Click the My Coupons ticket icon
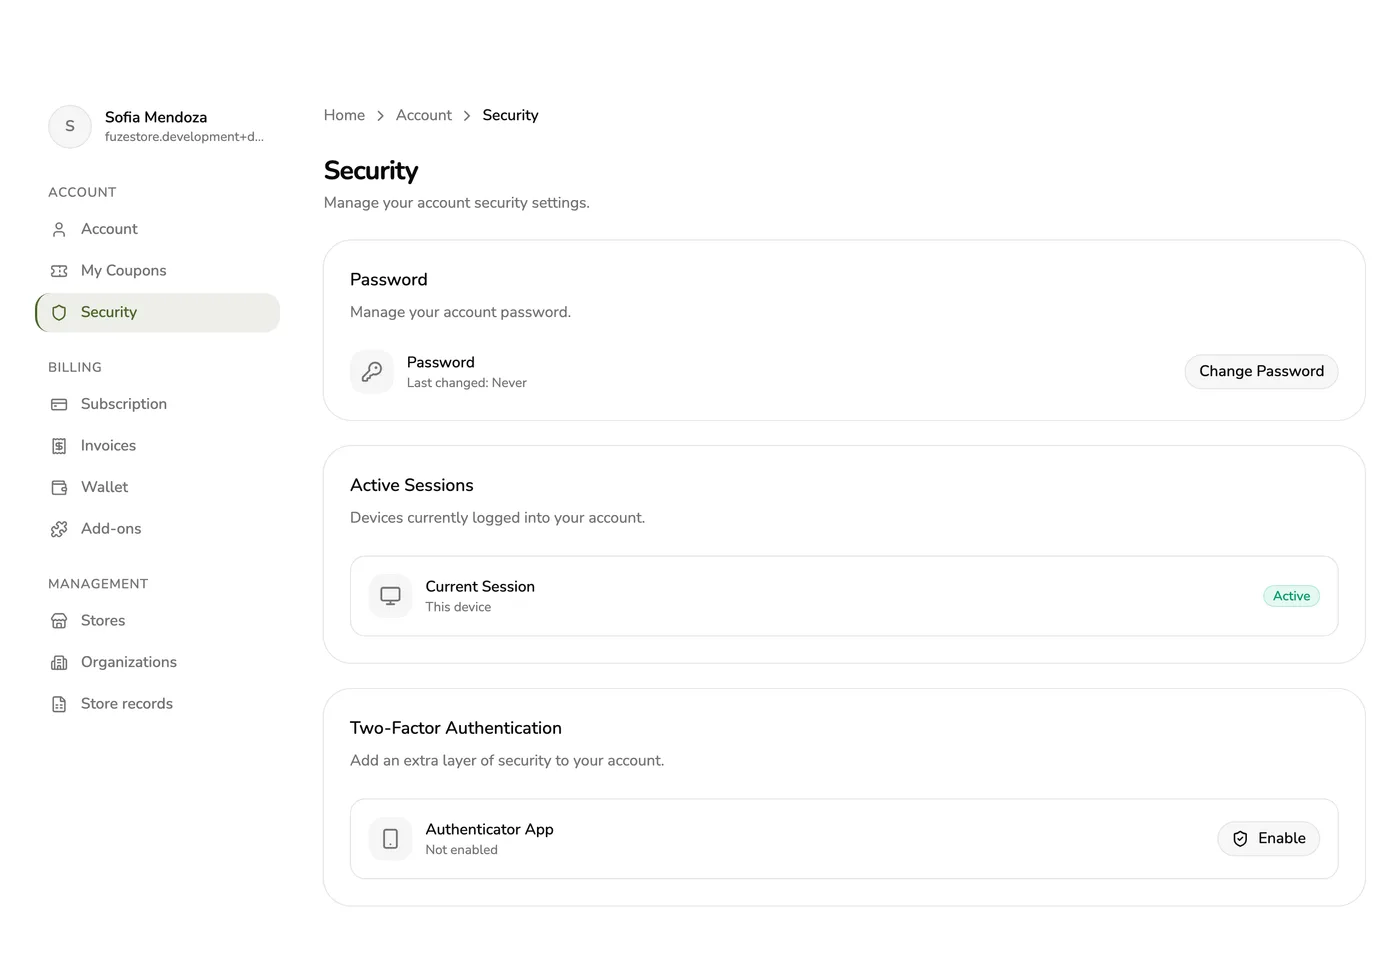This screenshot has height=959, width=1400. pos(59,271)
